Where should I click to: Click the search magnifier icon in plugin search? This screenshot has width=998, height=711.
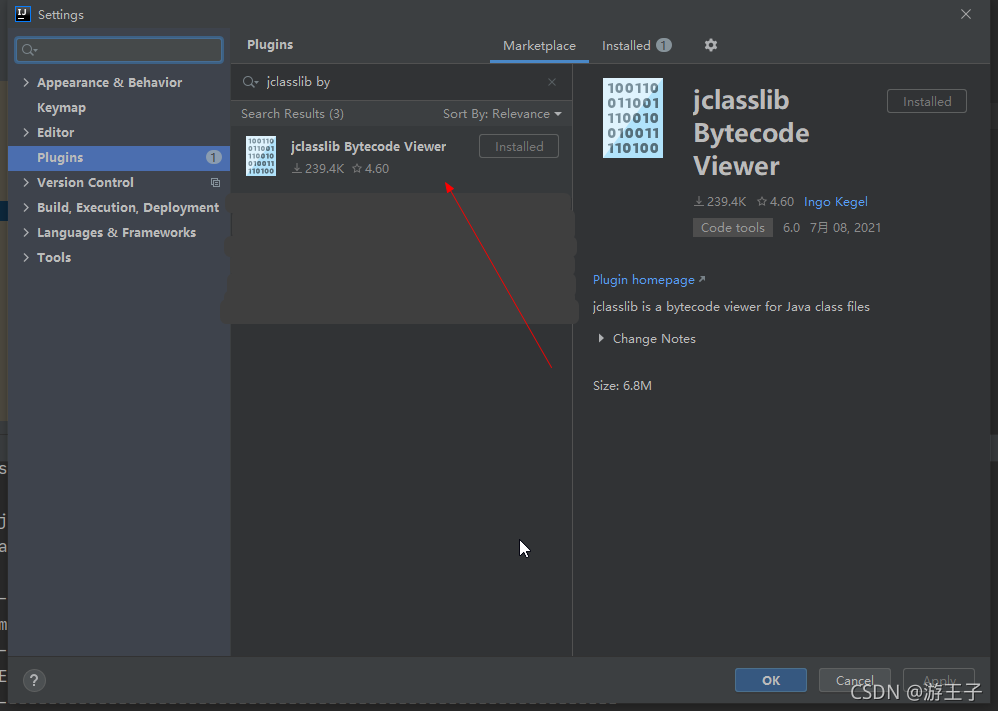pyautogui.click(x=250, y=82)
